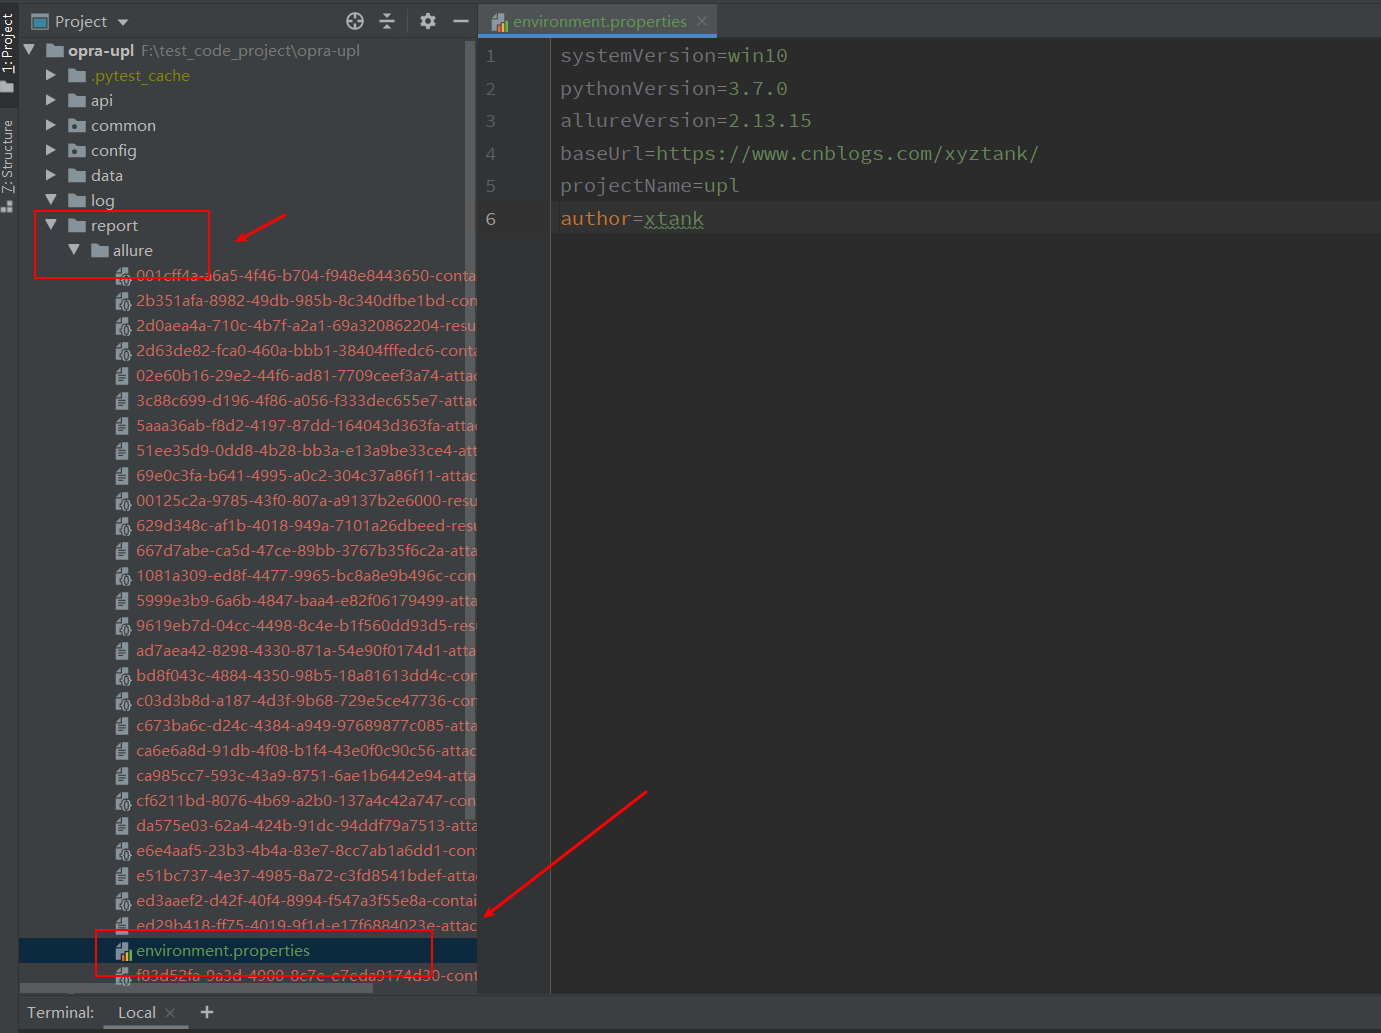Select file ed3aaef2-d42f-40f4 container
Image resolution: width=1381 pixels, height=1033 pixels.
coord(306,900)
